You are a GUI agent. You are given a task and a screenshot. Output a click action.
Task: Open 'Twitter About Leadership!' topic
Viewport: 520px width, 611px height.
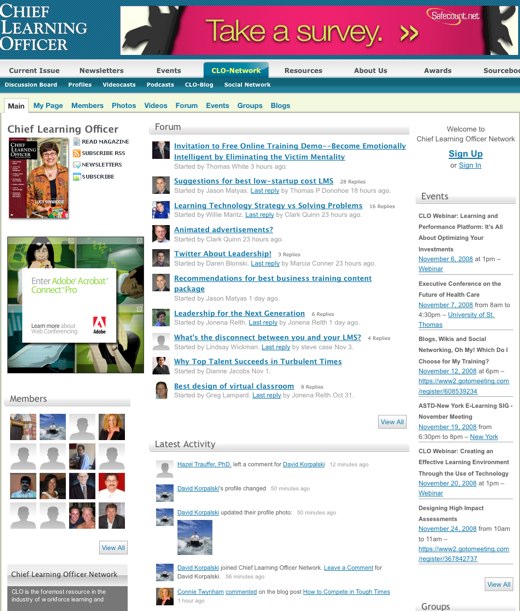223,254
